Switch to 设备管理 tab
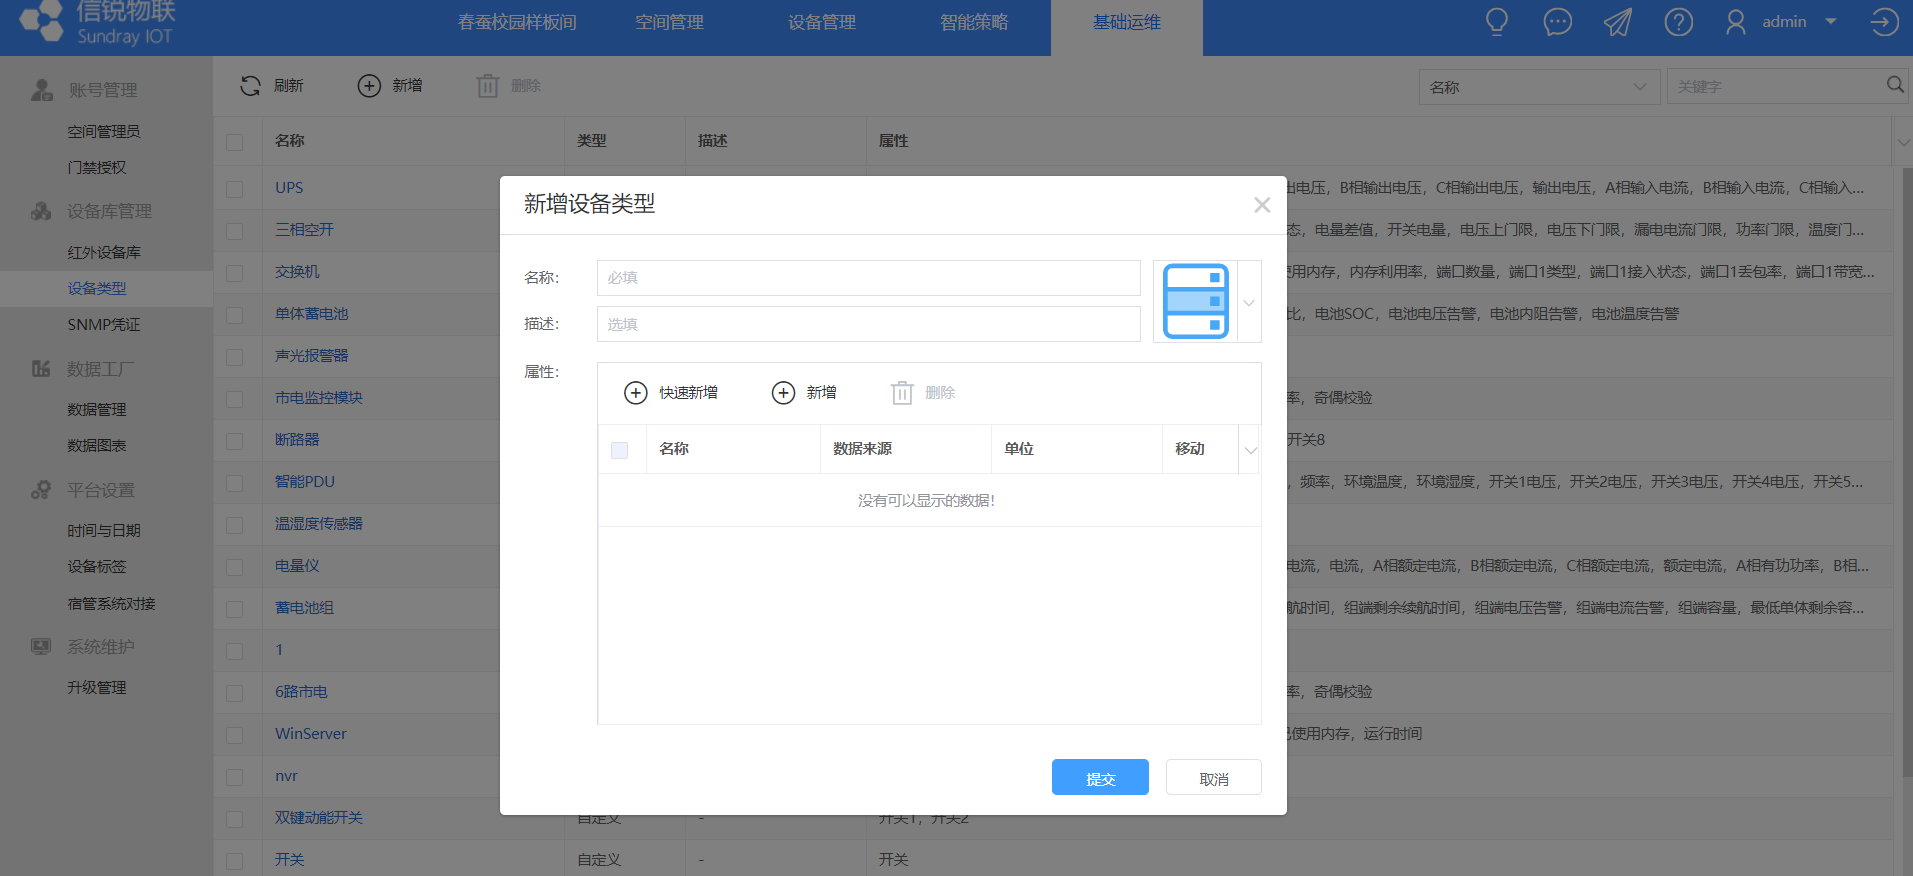The width and height of the screenshot is (1913, 876). pyautogui.click(x=822, y=22)
